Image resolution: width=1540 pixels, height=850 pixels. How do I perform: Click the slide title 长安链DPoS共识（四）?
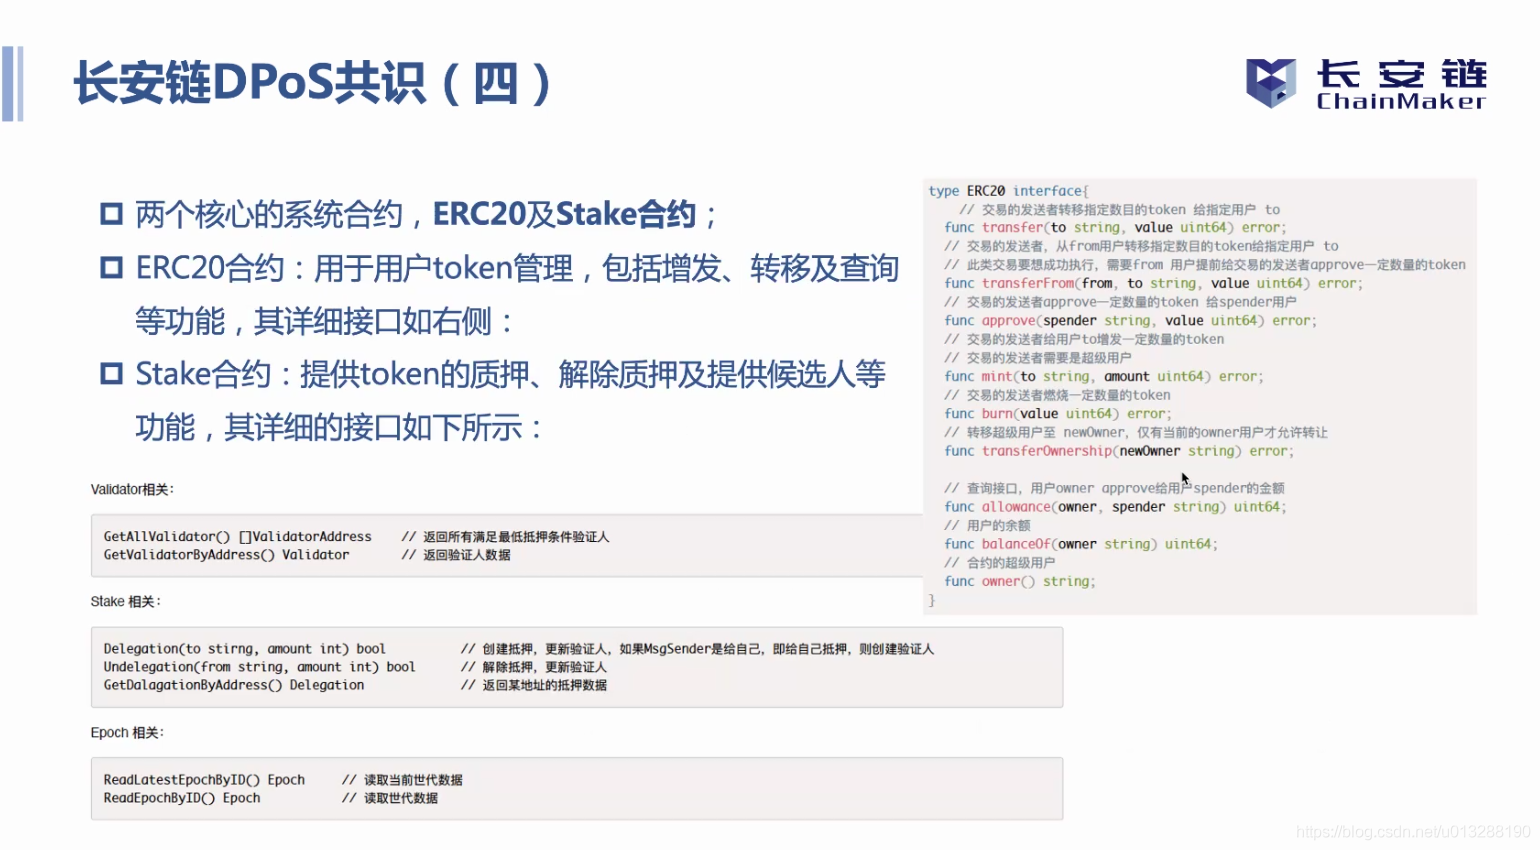click(x=313, y=83)
